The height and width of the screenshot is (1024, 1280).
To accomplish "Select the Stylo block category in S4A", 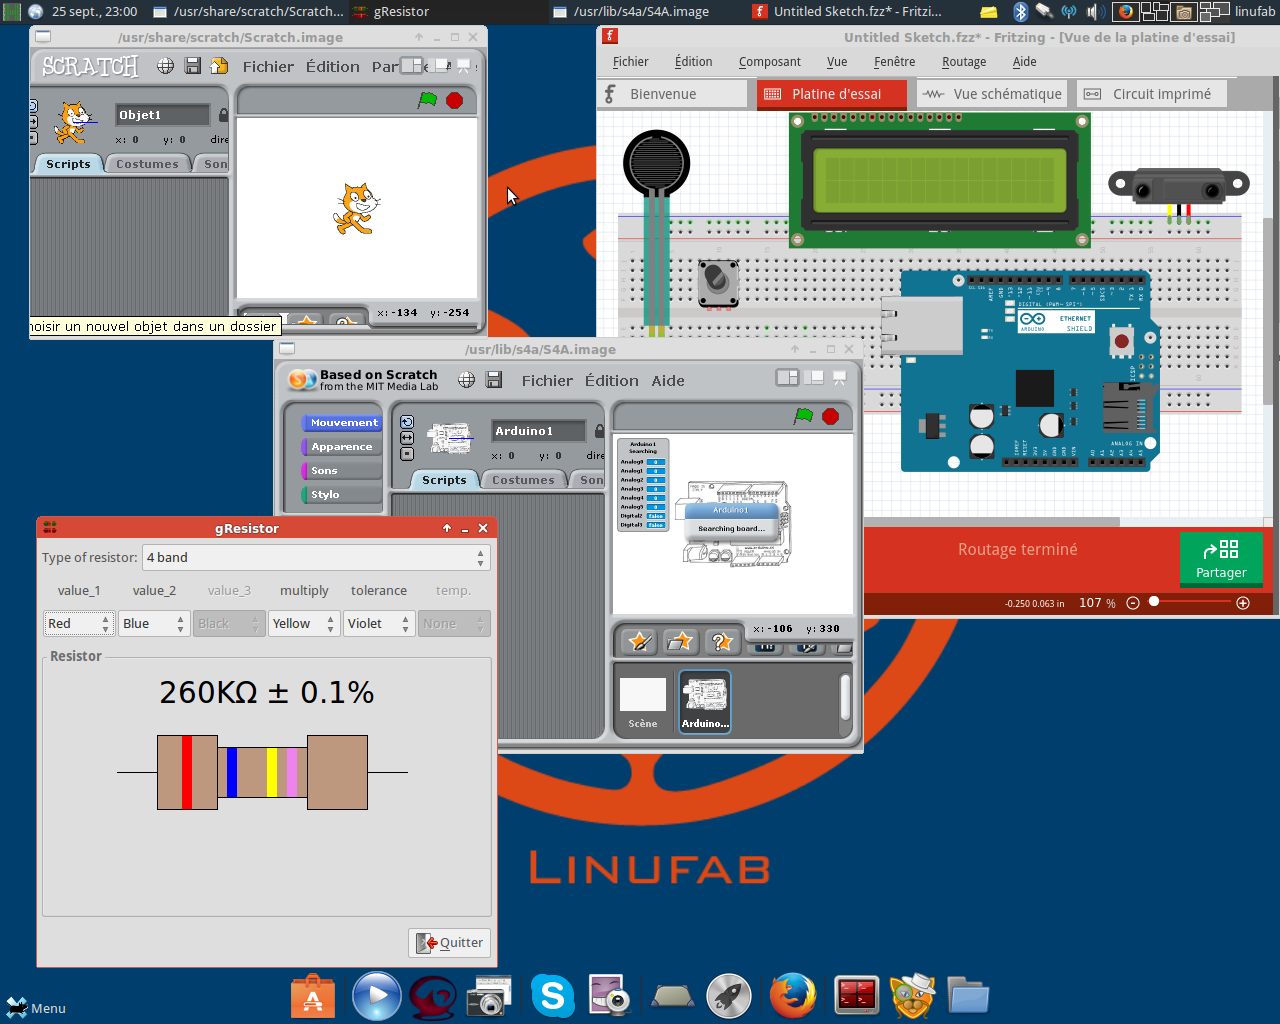I will 342,494.
